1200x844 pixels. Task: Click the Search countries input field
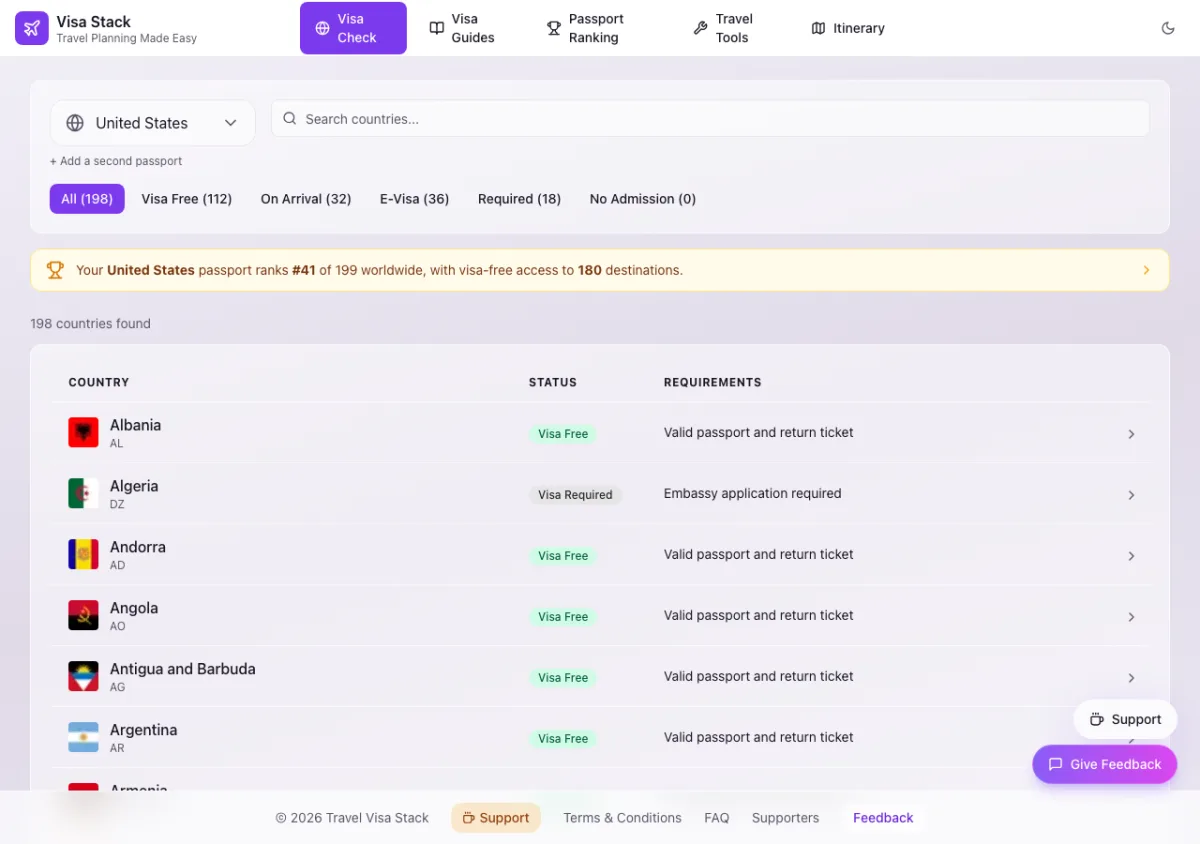(x=710, y=119)
